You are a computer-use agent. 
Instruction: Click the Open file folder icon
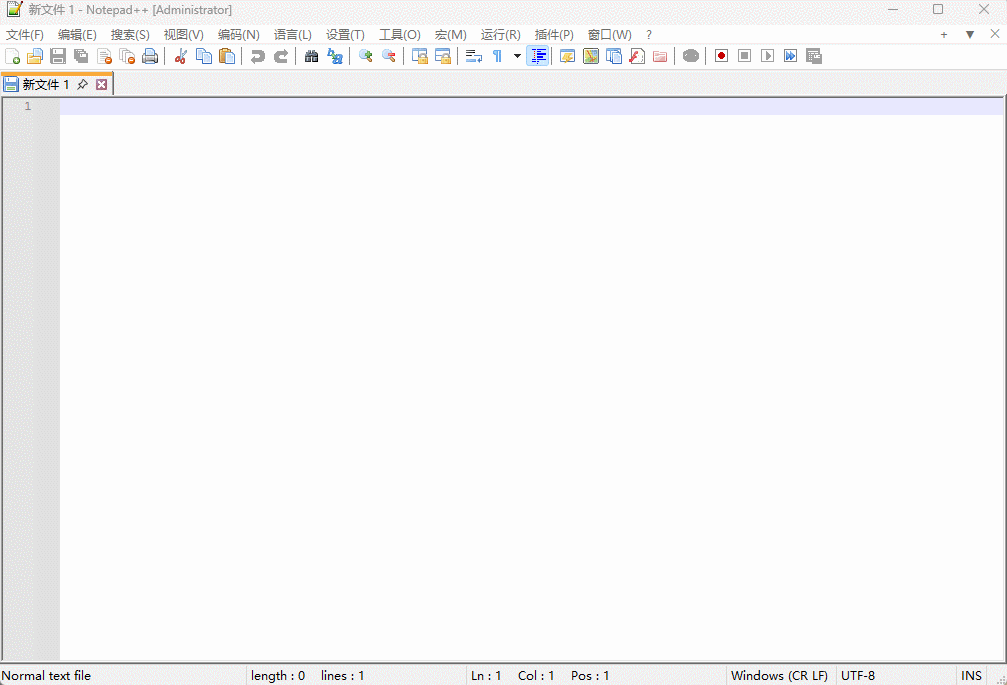tap(35, 56)
